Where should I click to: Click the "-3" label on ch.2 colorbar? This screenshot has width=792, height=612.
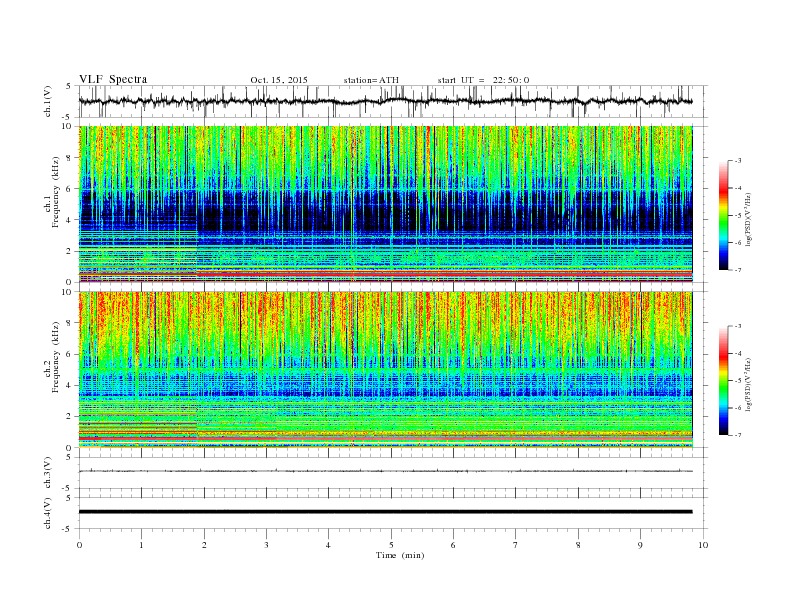coord(738,326)
